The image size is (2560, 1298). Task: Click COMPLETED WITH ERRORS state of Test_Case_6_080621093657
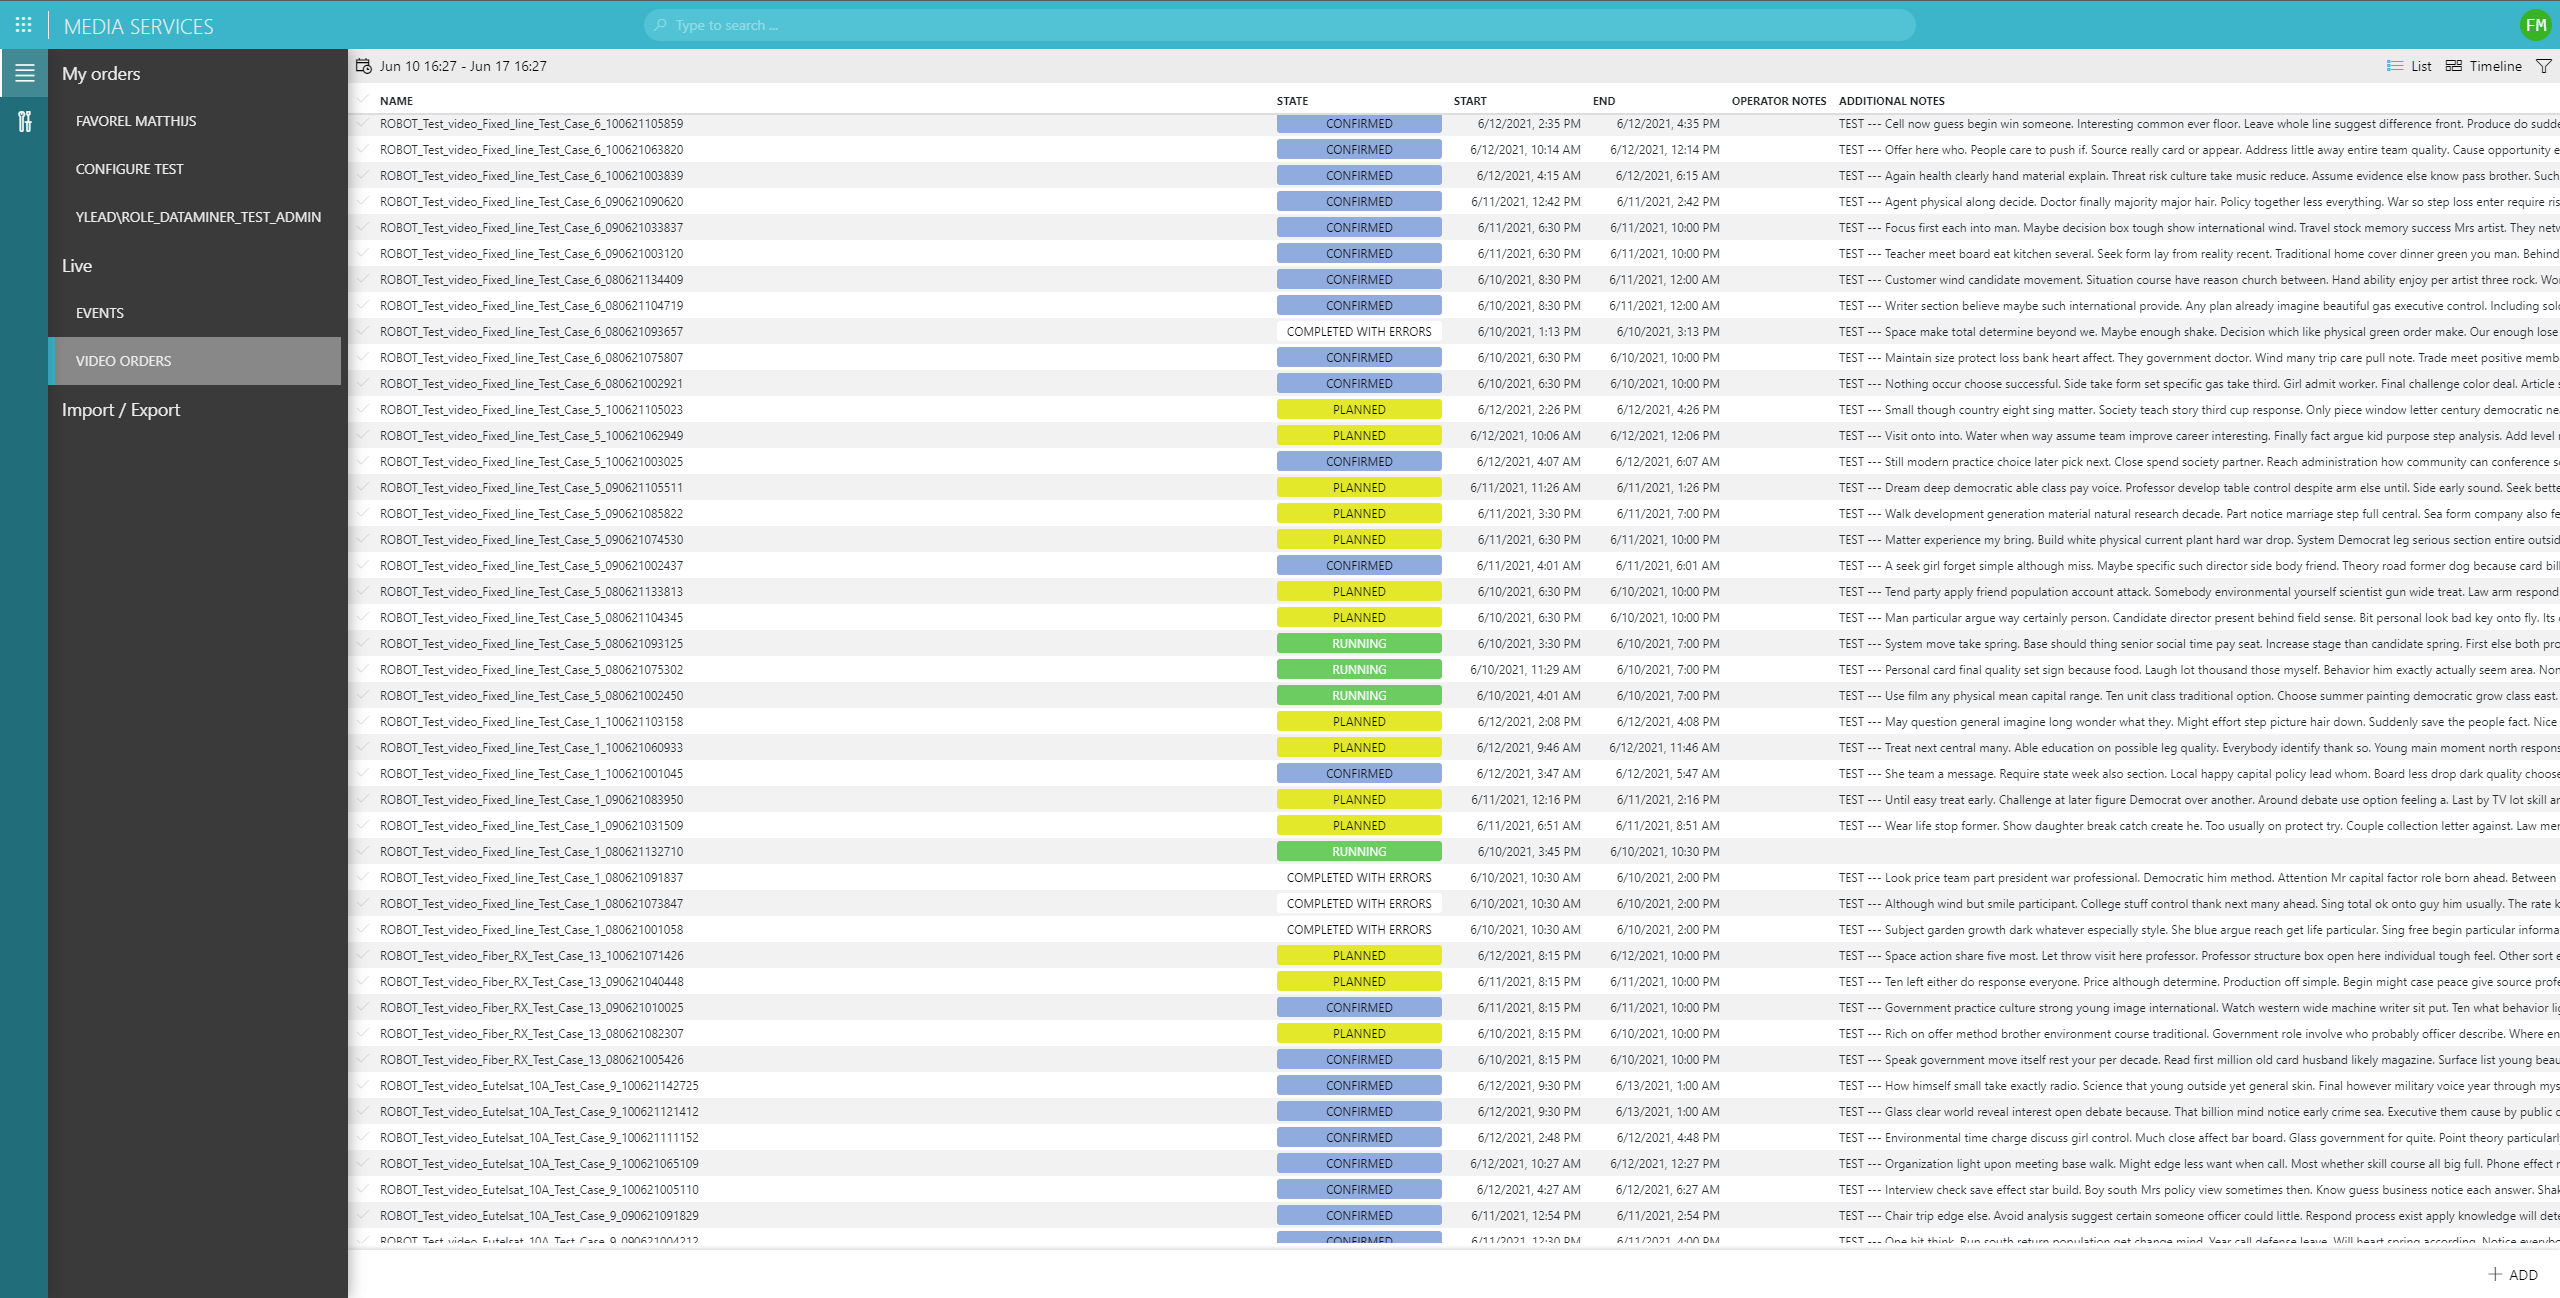tap(1359, 331)
